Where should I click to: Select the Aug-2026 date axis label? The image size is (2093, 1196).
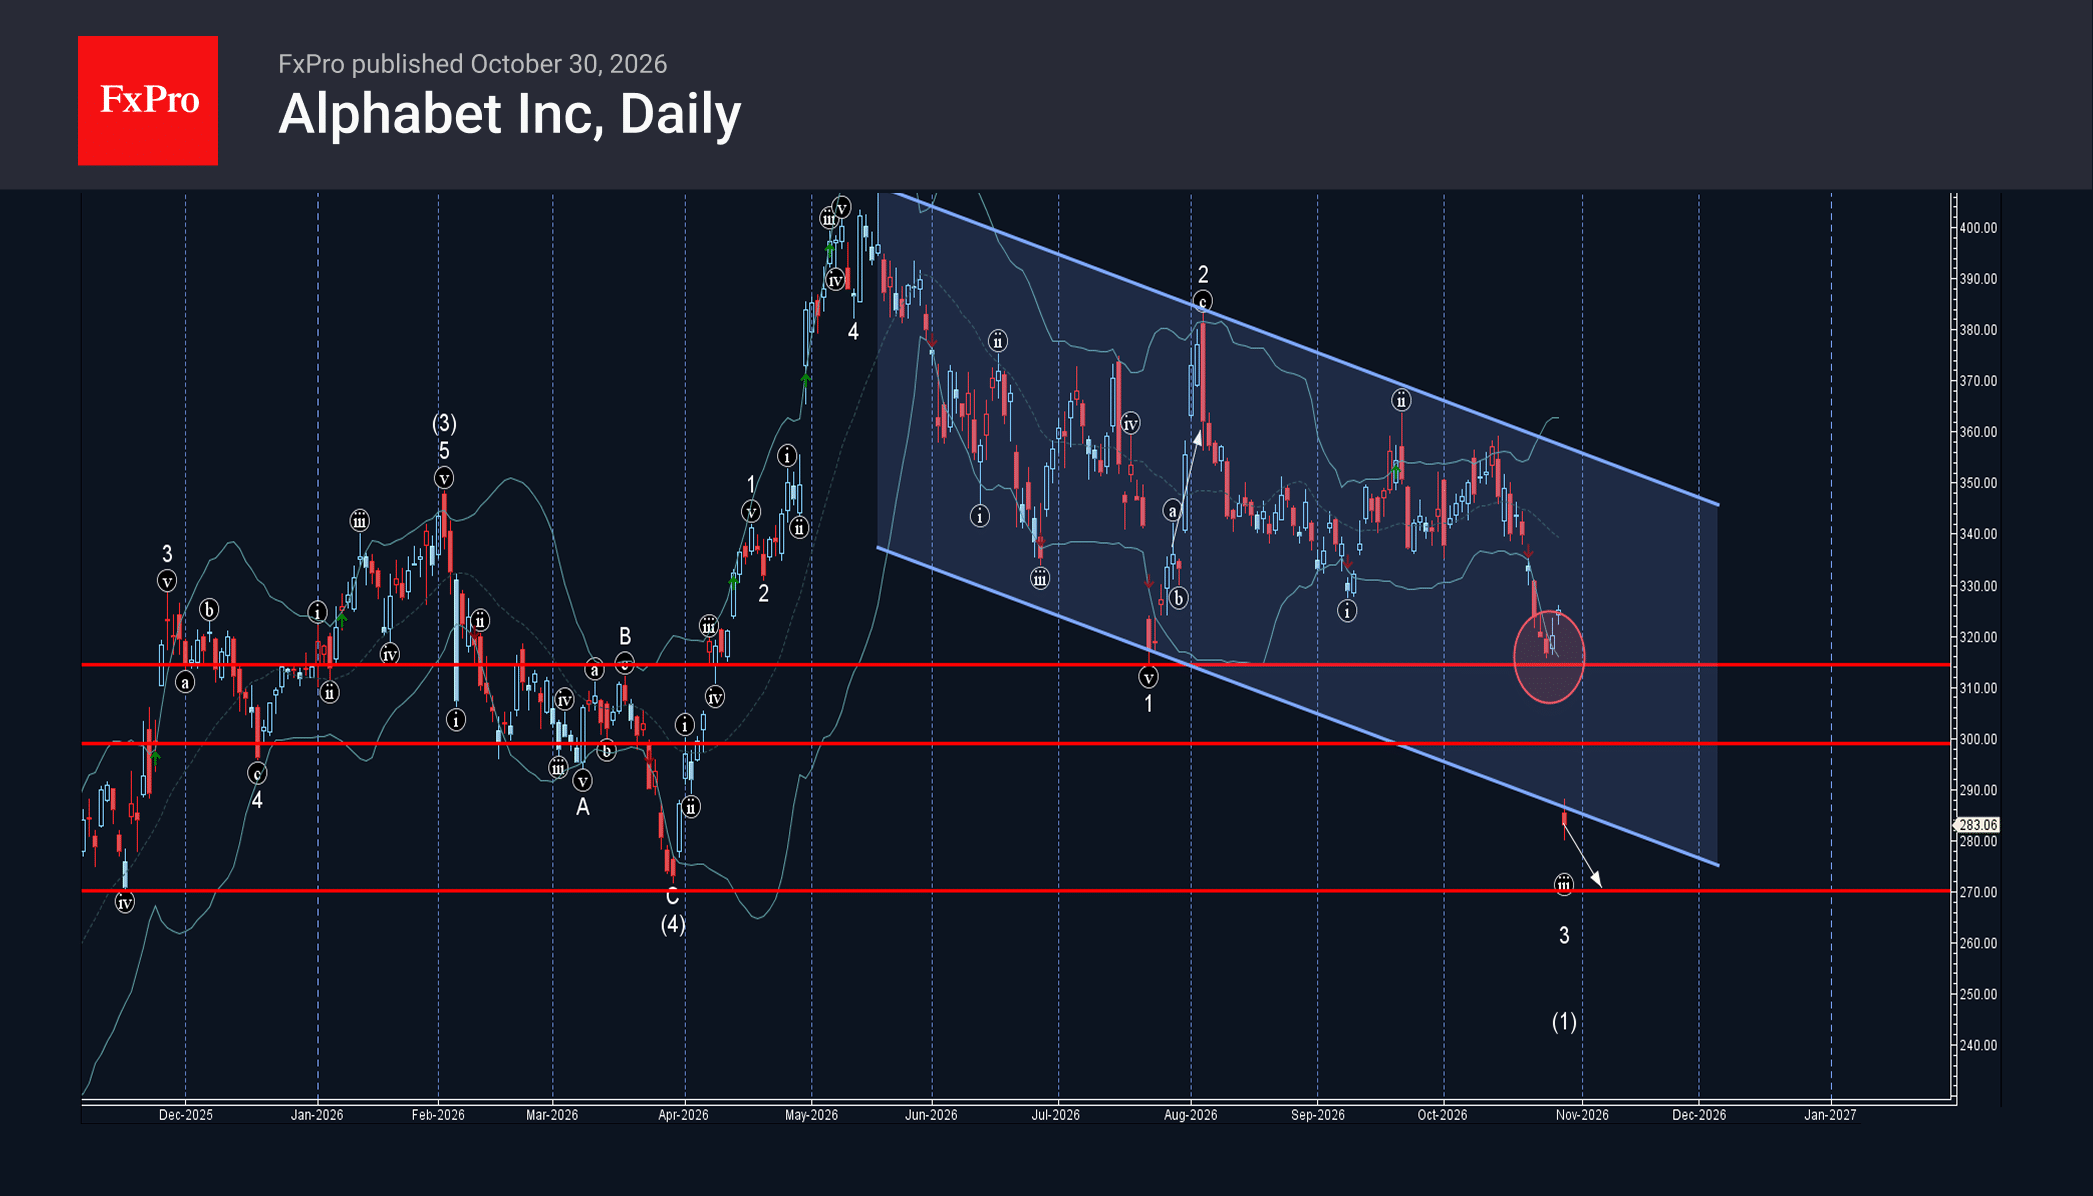pos(1190,1115)
